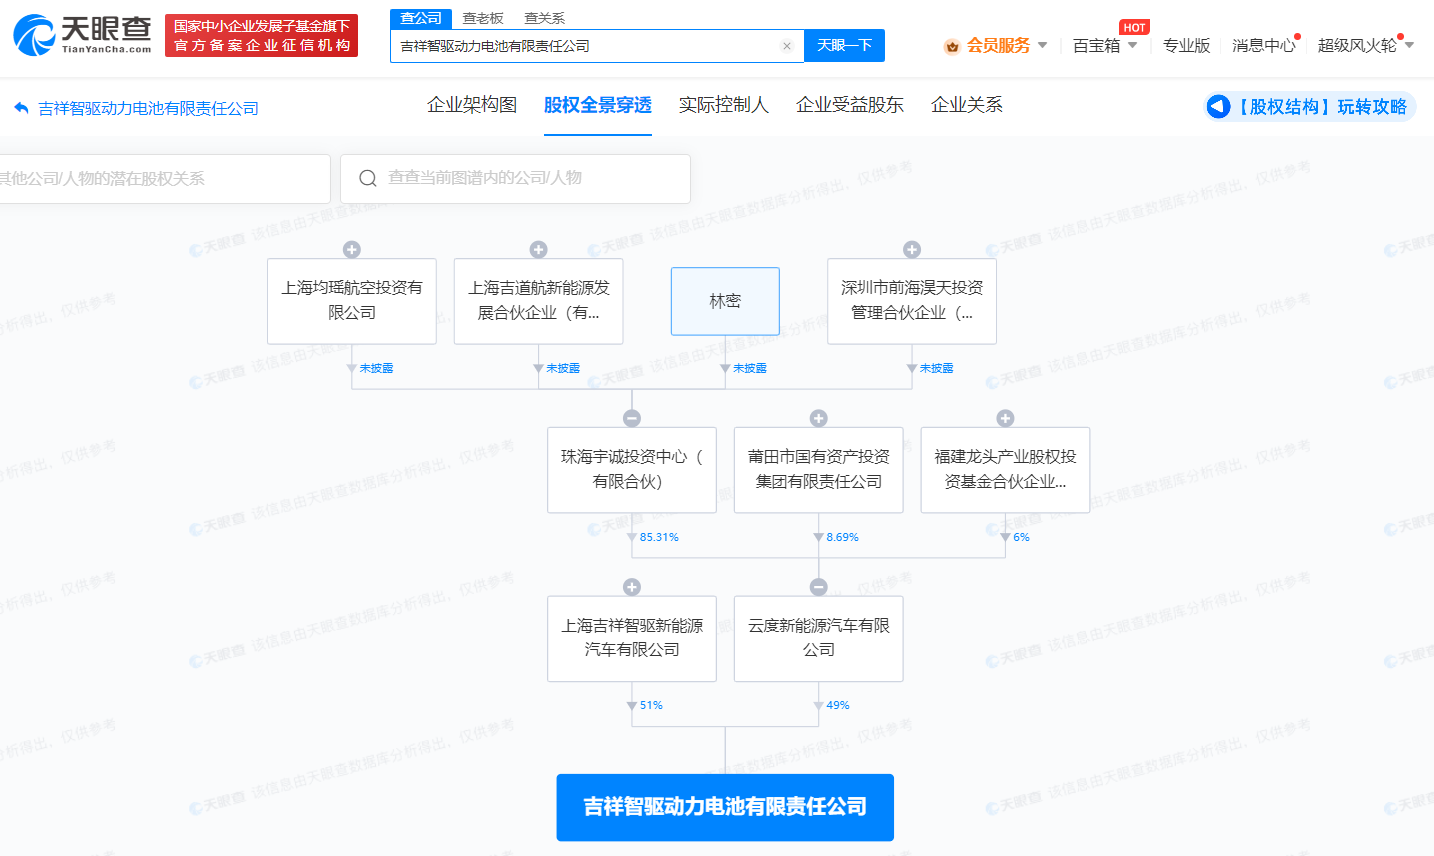Click the 查当前图谱内的公司/人物 search field
Viewport: 1434px width, 856px height.
tap(530, 178)
